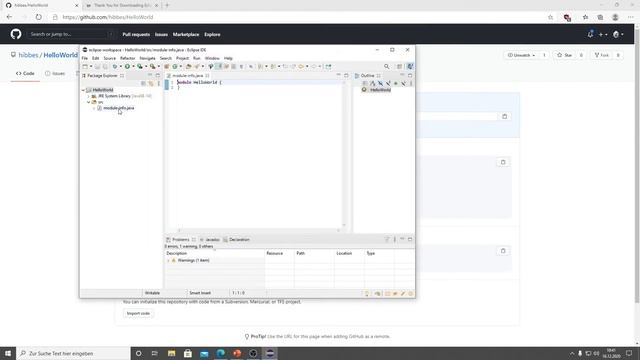Toggle Hide Static Members in Outline
The height and width of the screenshot is (360, 640).
[x=388, y=83]
